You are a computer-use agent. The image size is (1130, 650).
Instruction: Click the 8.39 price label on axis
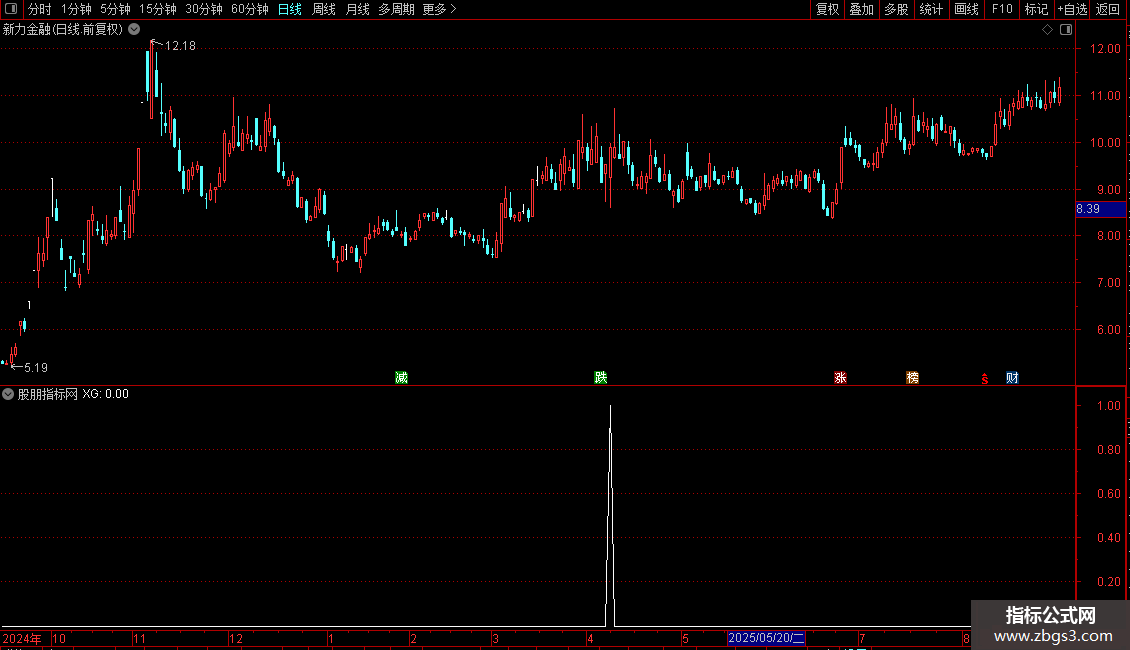pos(1100,209)
